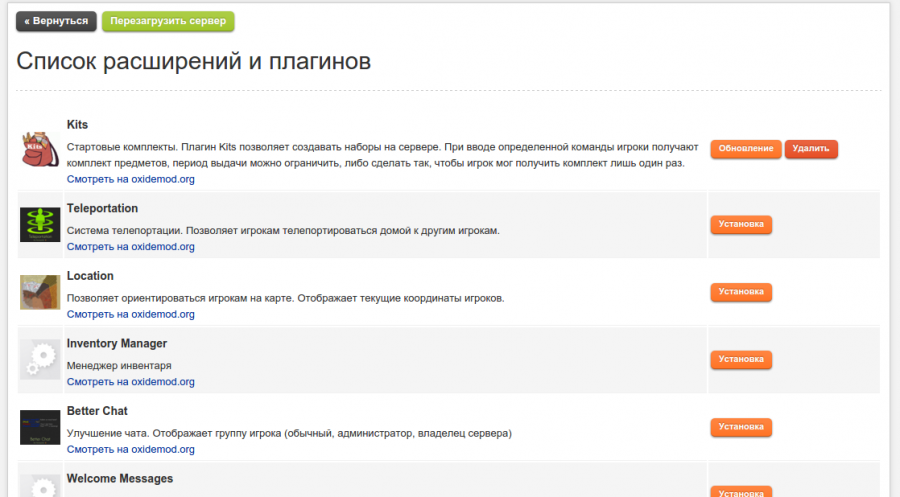
Task: Click the Kits plugin icon
Action: [40, 149]
